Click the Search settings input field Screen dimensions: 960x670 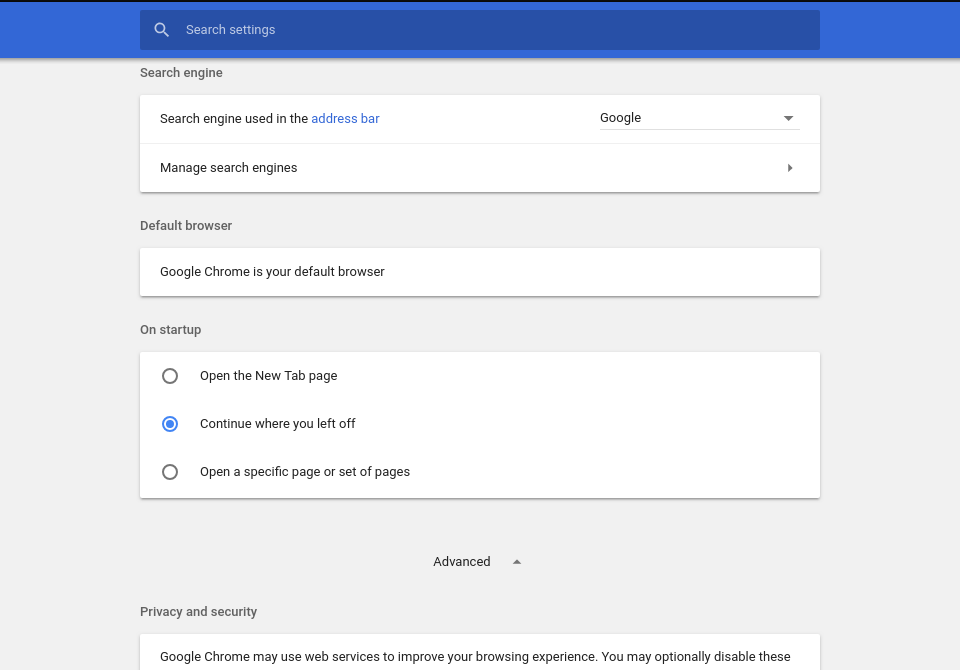point(479,29)
